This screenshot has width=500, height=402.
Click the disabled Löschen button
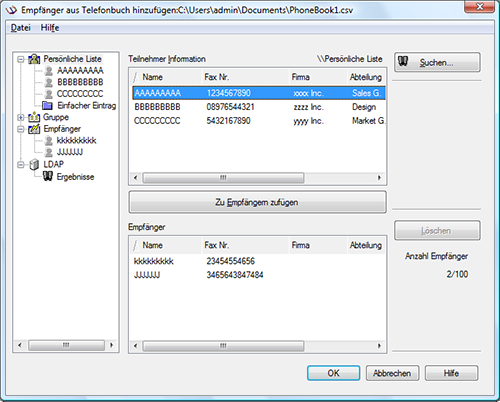437,230
